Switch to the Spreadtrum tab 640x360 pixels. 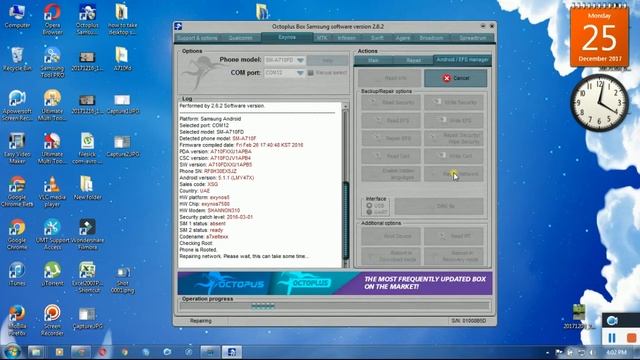click(473, 38)
